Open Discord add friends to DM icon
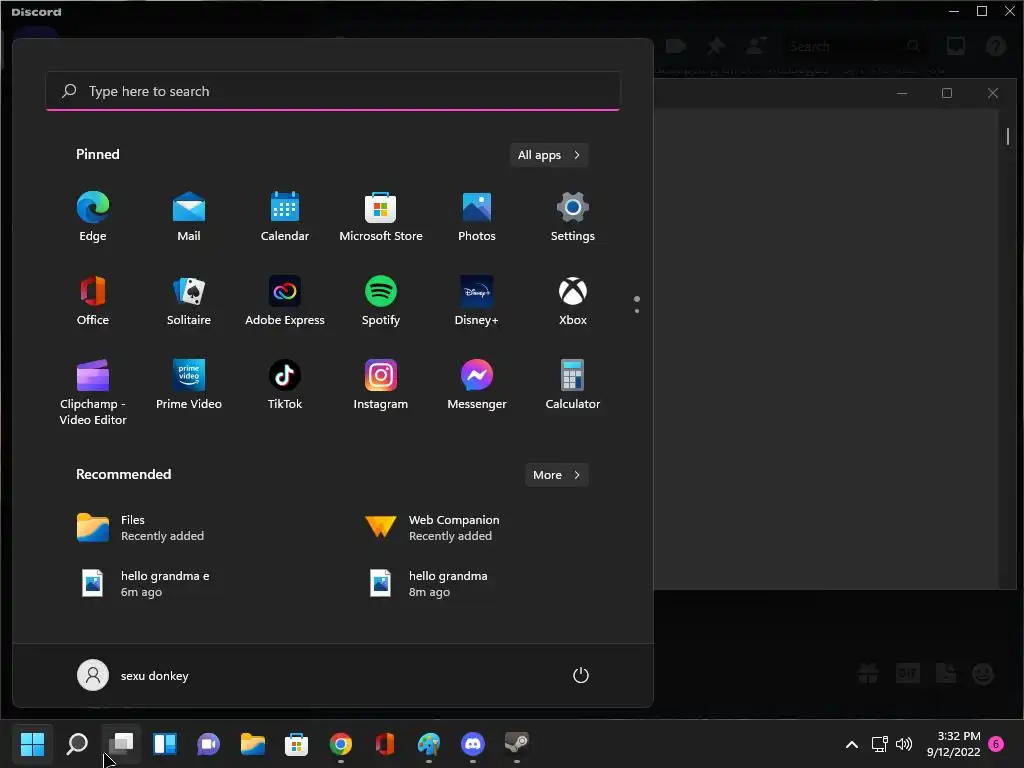Screen dimensions: 1024x768 coord(756,46)
